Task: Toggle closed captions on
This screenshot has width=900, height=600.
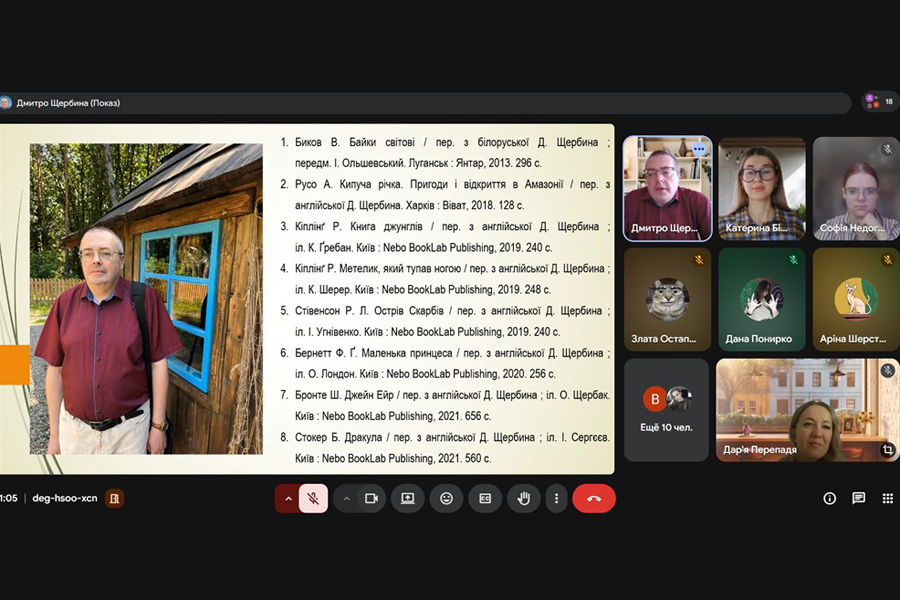Action: pyautogui.click(x=485, y=498)
